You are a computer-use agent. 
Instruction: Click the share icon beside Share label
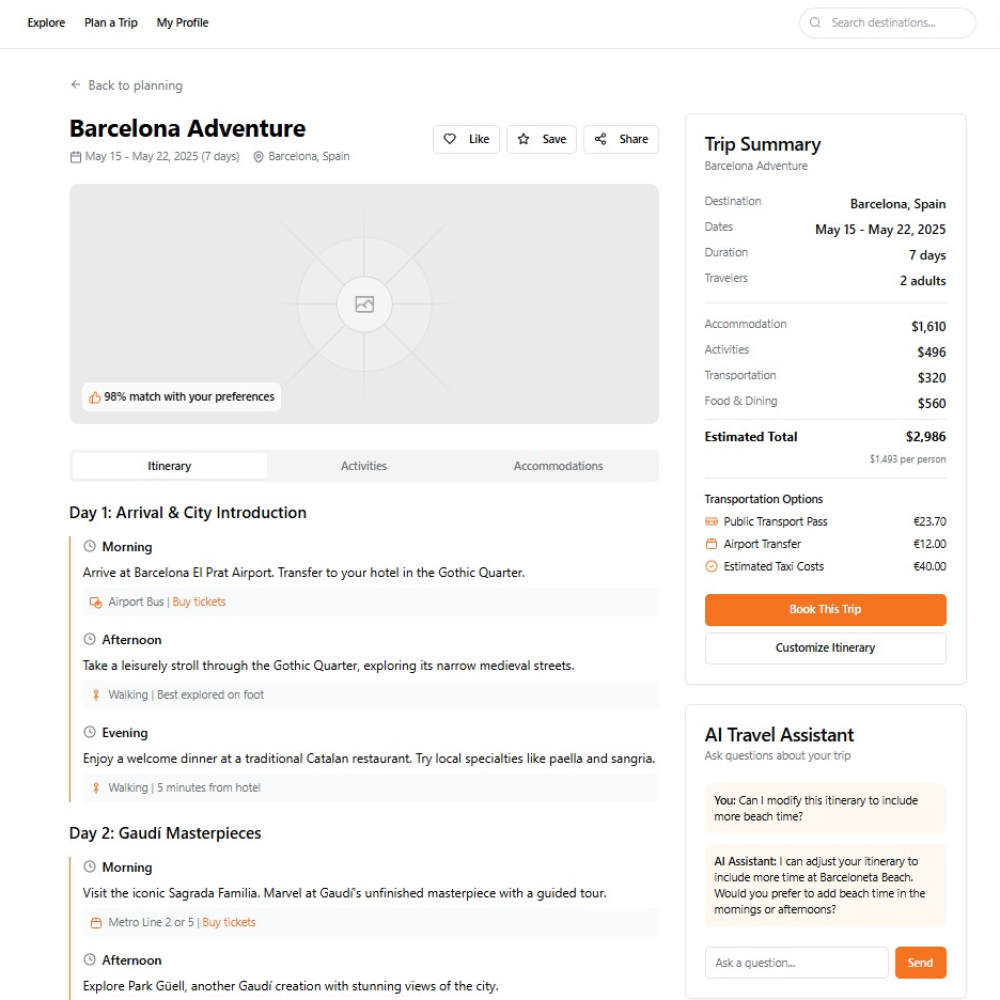click(601, 139)
